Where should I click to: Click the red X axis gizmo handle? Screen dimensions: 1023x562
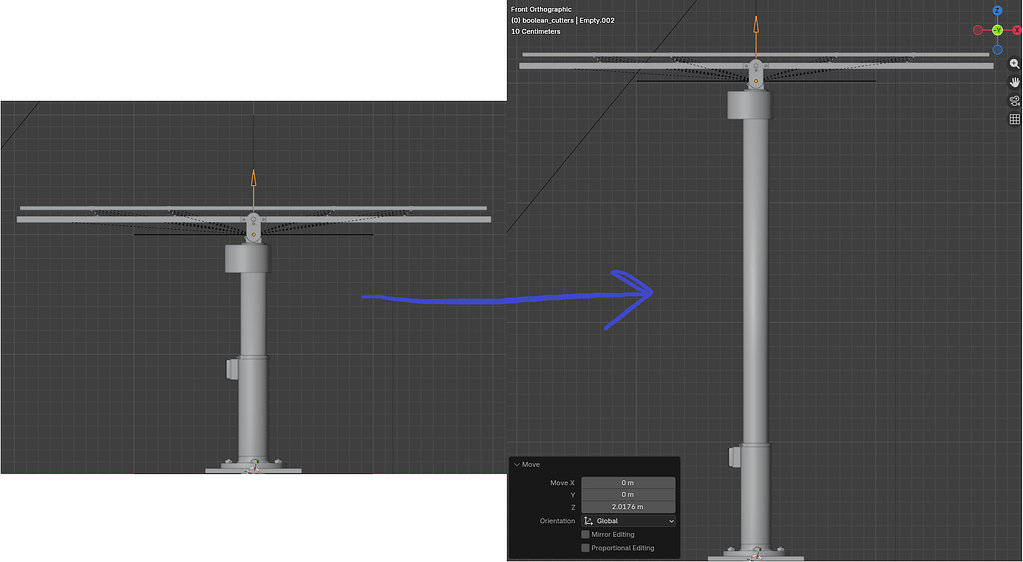point(1016,30)
